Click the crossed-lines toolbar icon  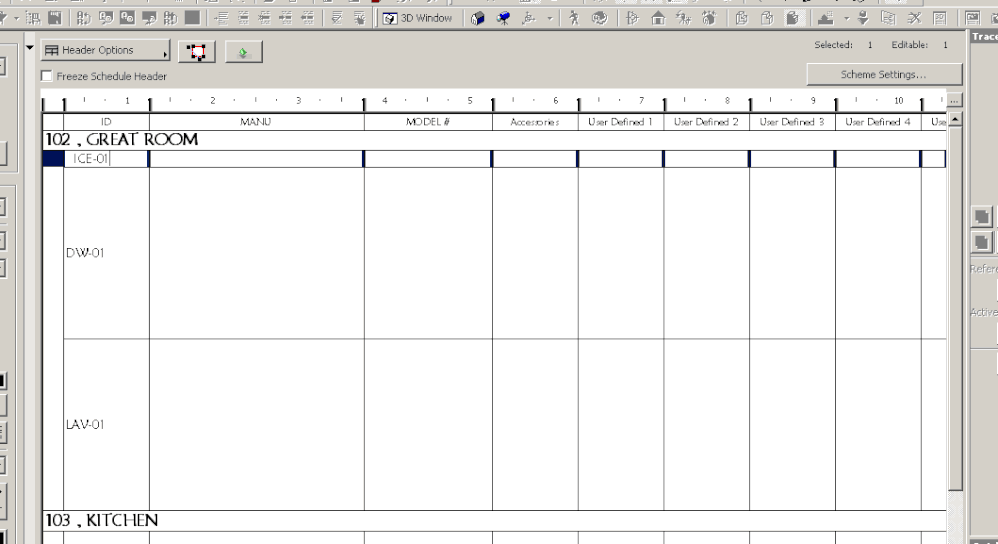[x=915, y=18]
